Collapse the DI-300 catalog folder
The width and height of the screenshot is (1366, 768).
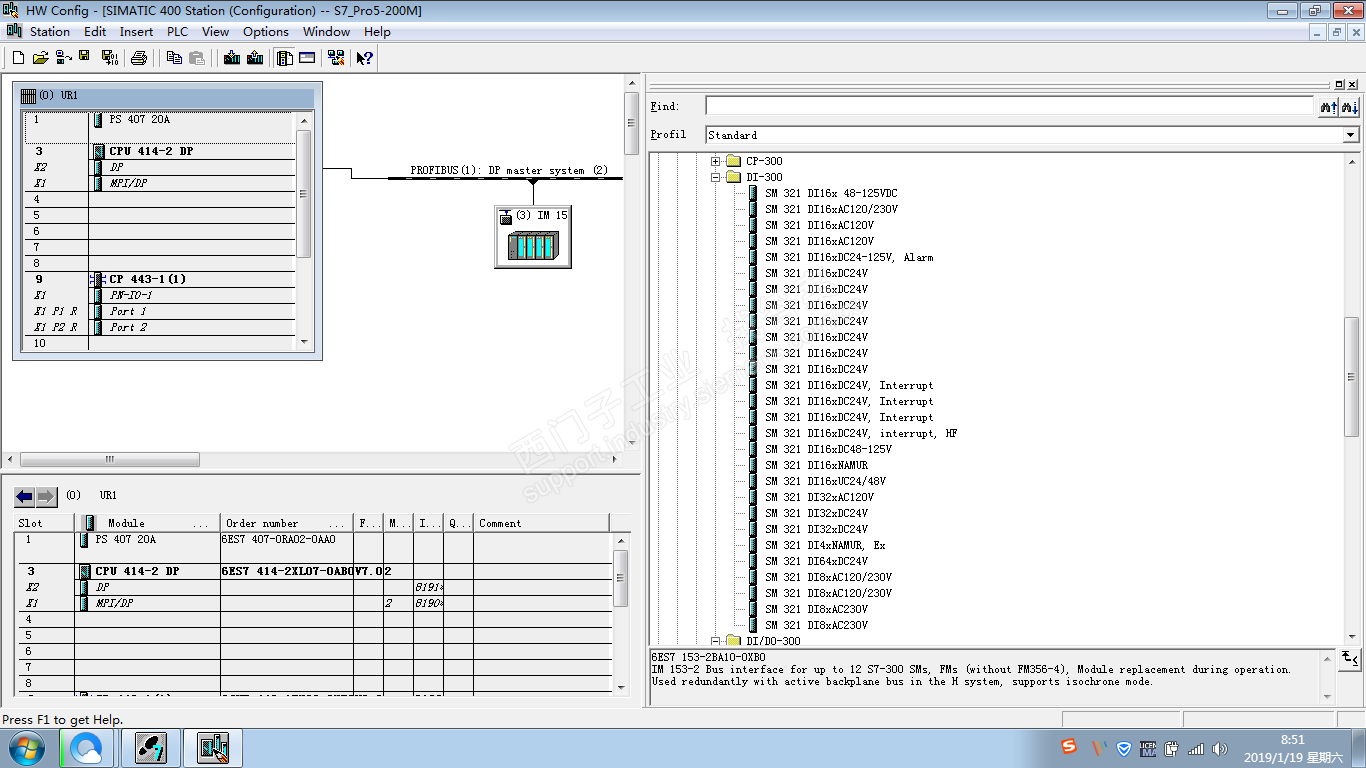click(716, 177)
